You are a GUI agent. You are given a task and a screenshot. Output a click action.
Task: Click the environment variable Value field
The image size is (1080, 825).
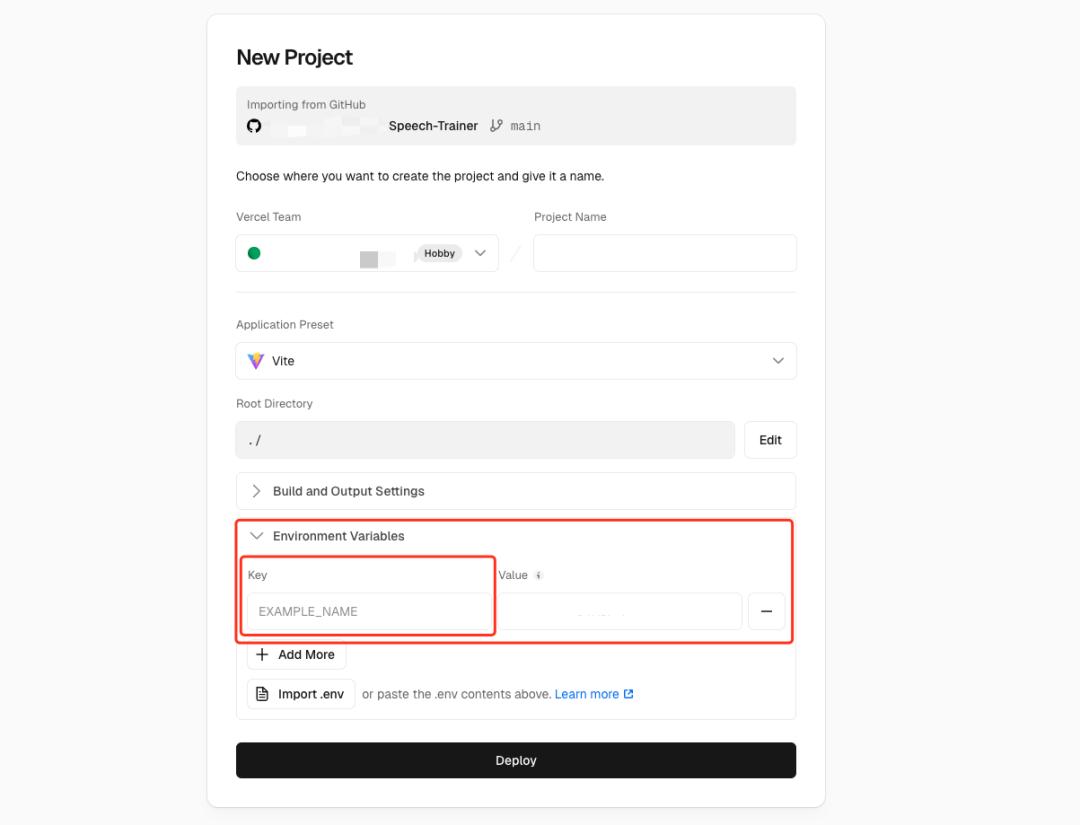click(x=620, y=611)
